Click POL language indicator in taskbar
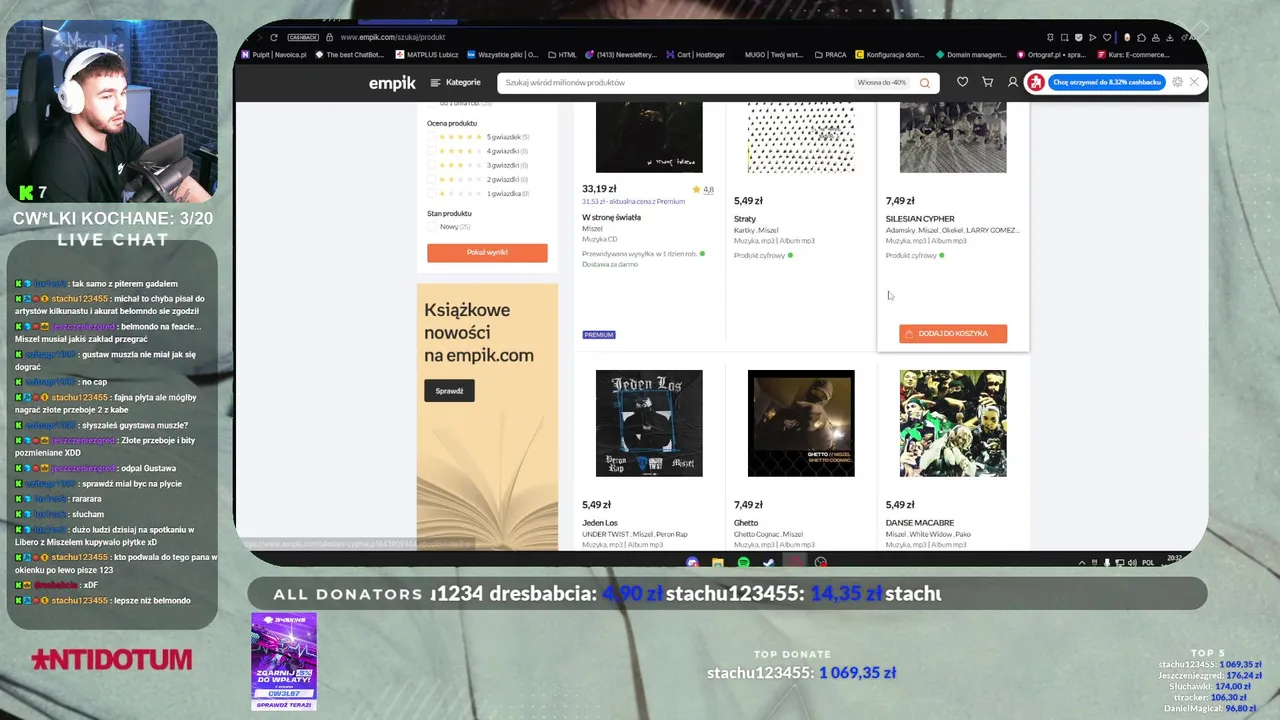This screenshot has width=1280, height=720. (x=1148, y=562)
